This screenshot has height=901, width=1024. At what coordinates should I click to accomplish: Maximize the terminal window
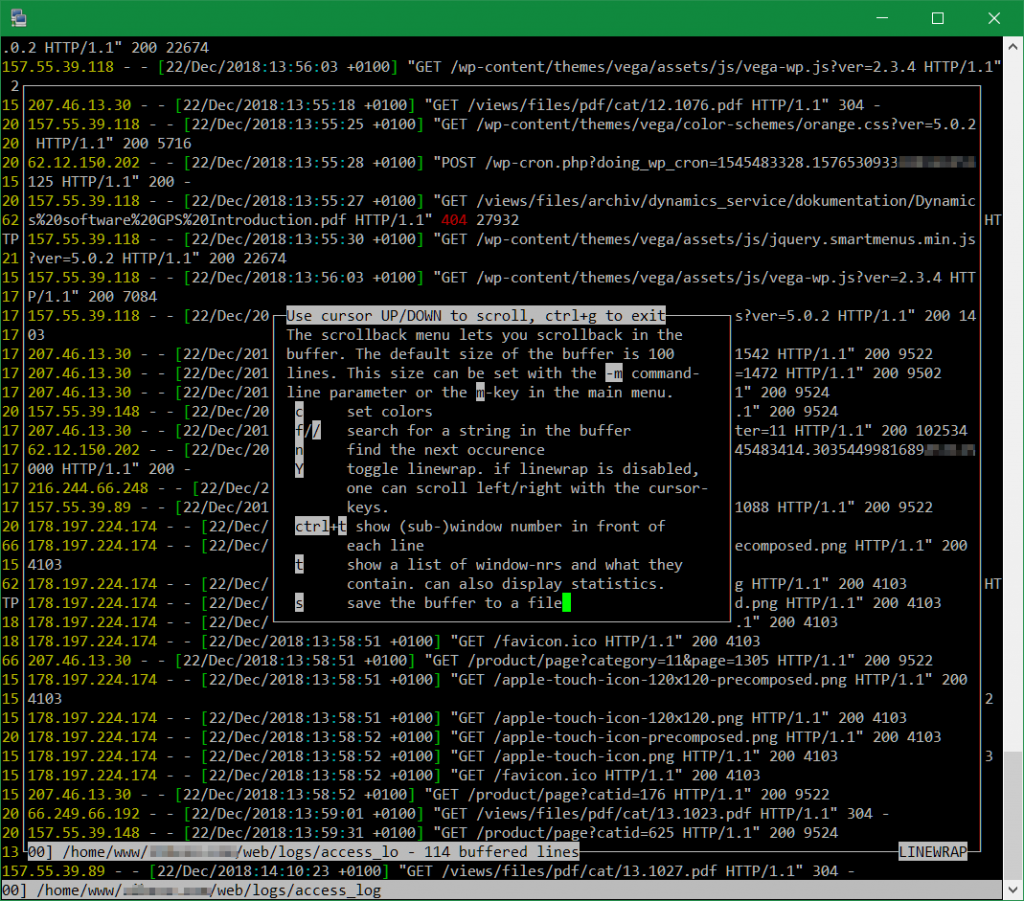tap(937, 18)
